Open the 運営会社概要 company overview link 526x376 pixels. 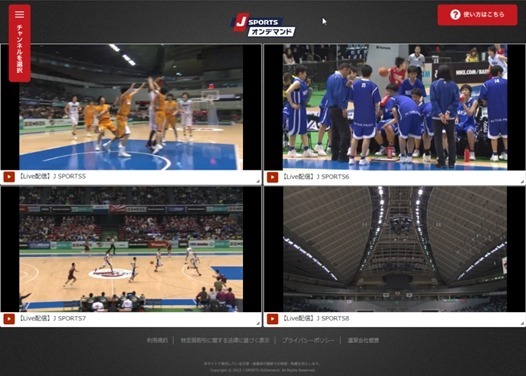[x=363, y=340]
